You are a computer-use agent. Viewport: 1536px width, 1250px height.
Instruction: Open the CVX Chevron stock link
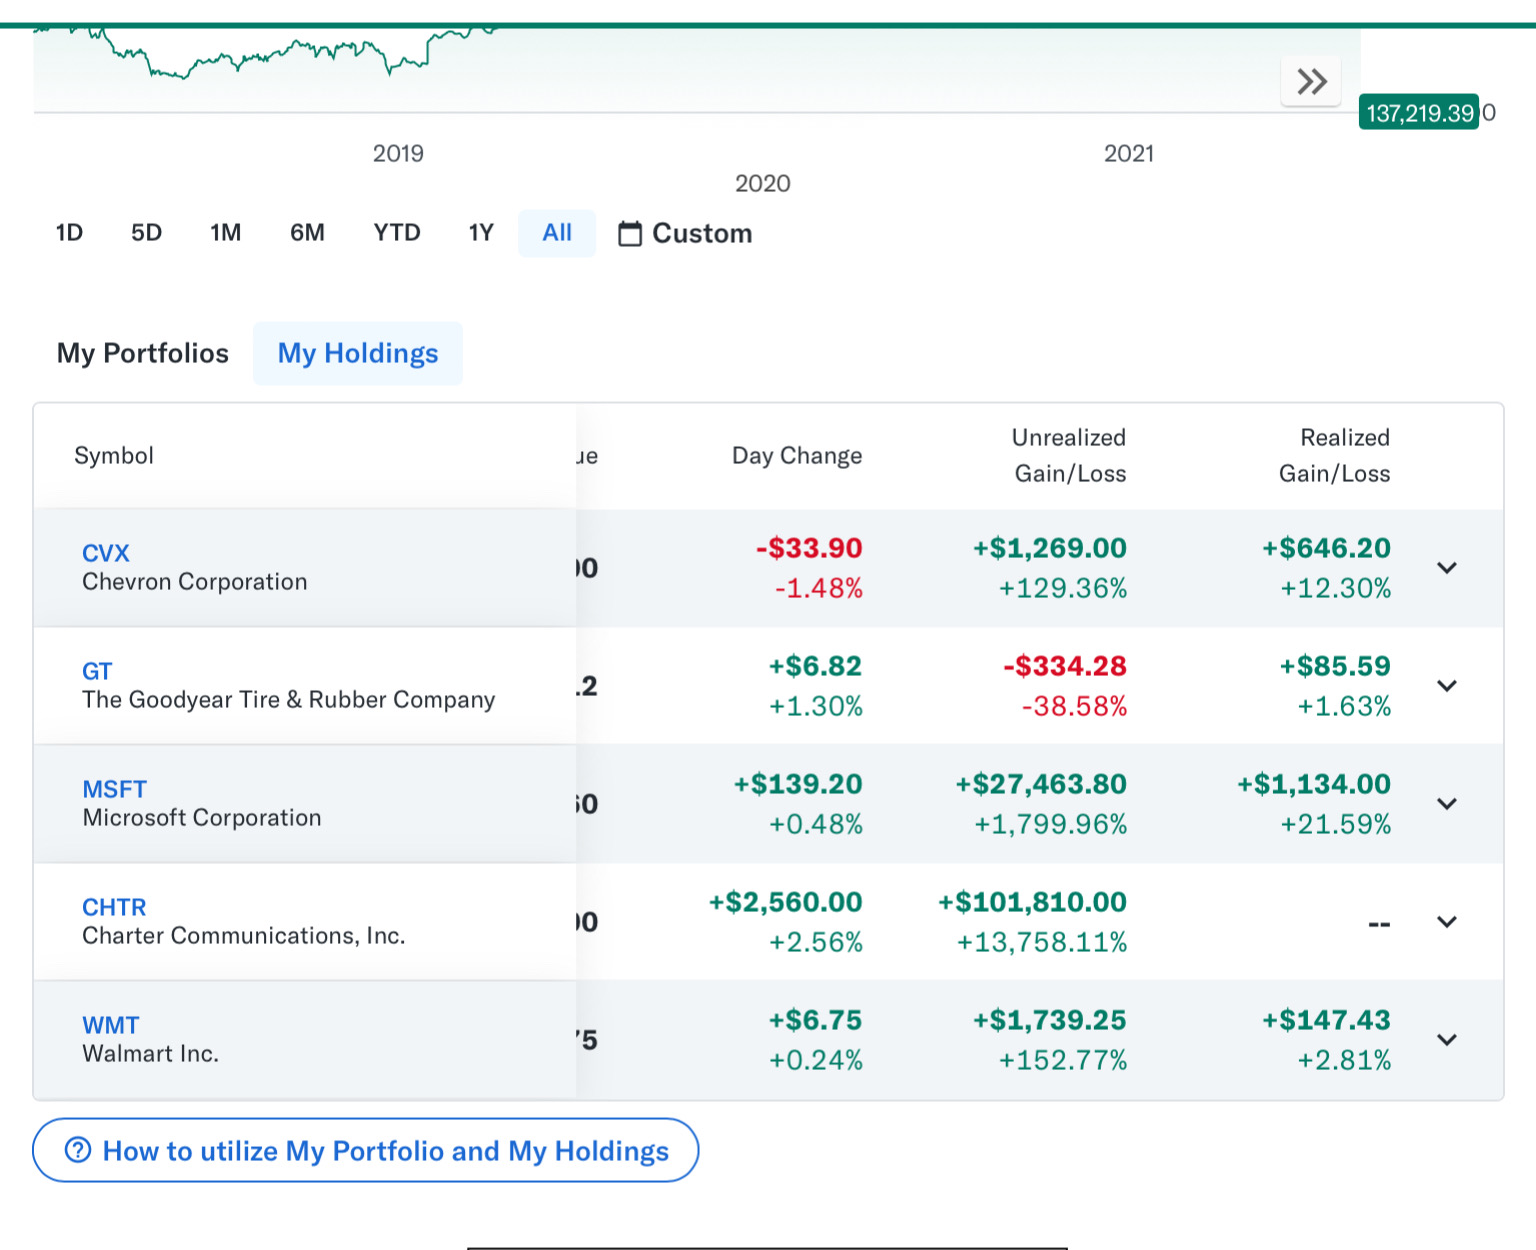tap(106, 553)
